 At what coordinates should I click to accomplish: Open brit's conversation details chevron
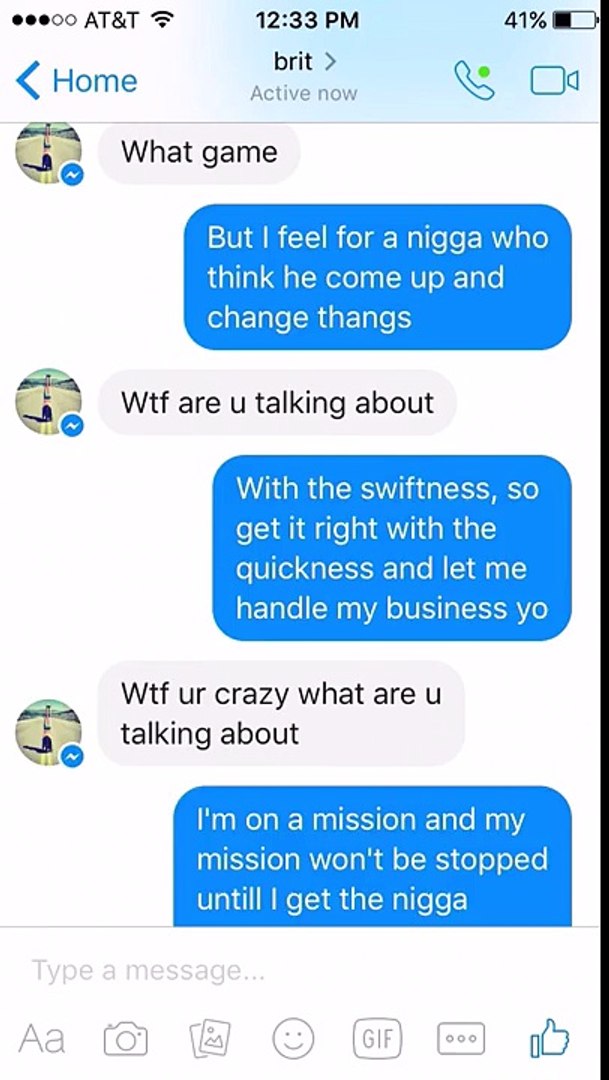pos(329,61)
